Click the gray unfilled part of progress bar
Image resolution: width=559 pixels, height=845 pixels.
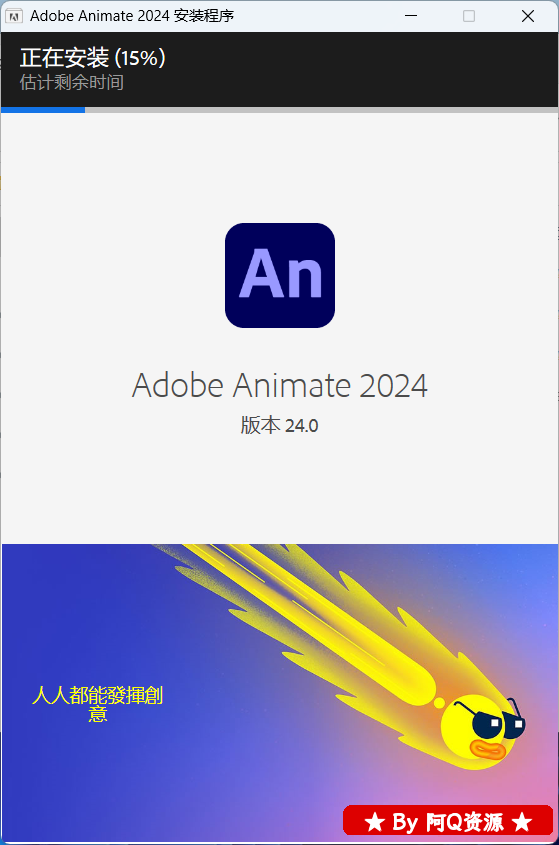point(321,110)
